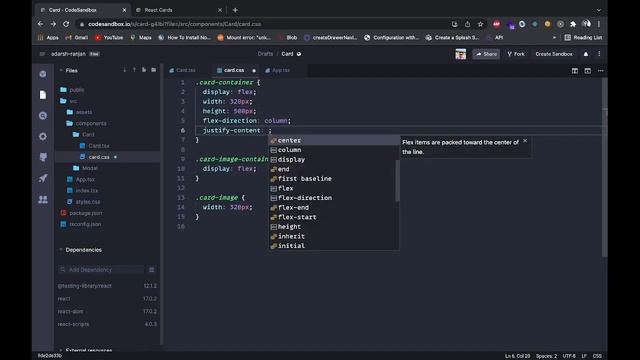The width and height of the screenshot is (640, 360).
Task: Click the new folder icon in Files header
Action: coord(153,70)
